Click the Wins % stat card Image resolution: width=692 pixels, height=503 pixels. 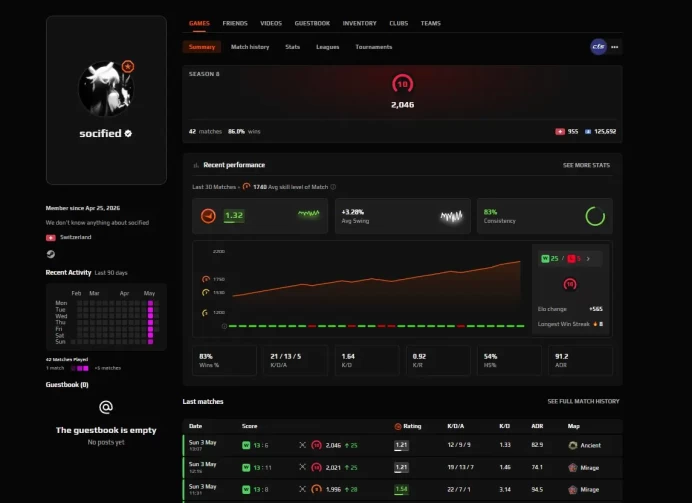click(x=224, y=360)
